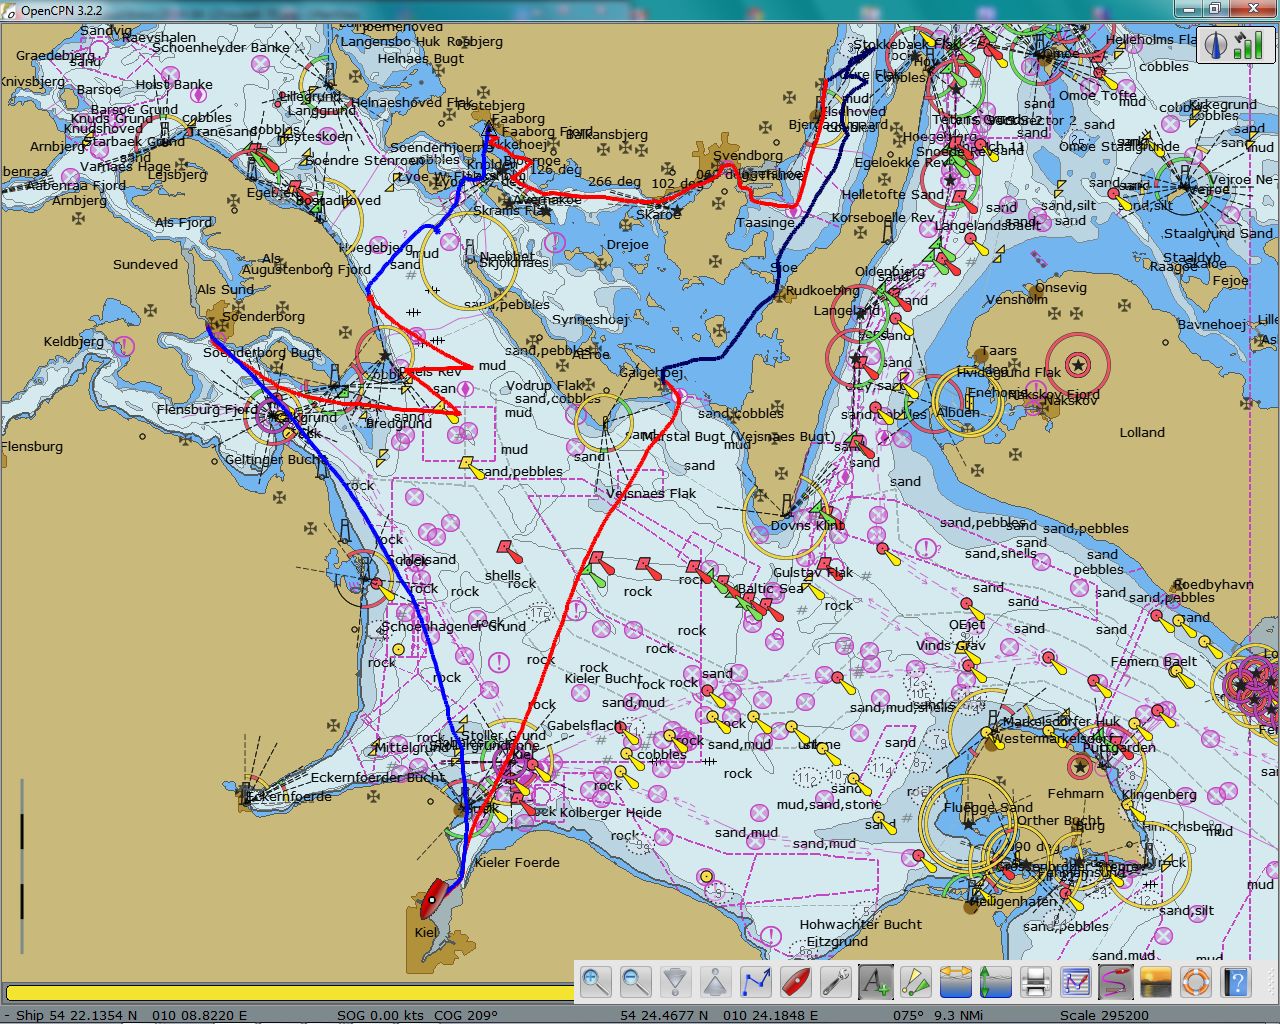The image size is (1280, 1024).
Task: Click the compass north-up indicator
Action: (1217, 45)
